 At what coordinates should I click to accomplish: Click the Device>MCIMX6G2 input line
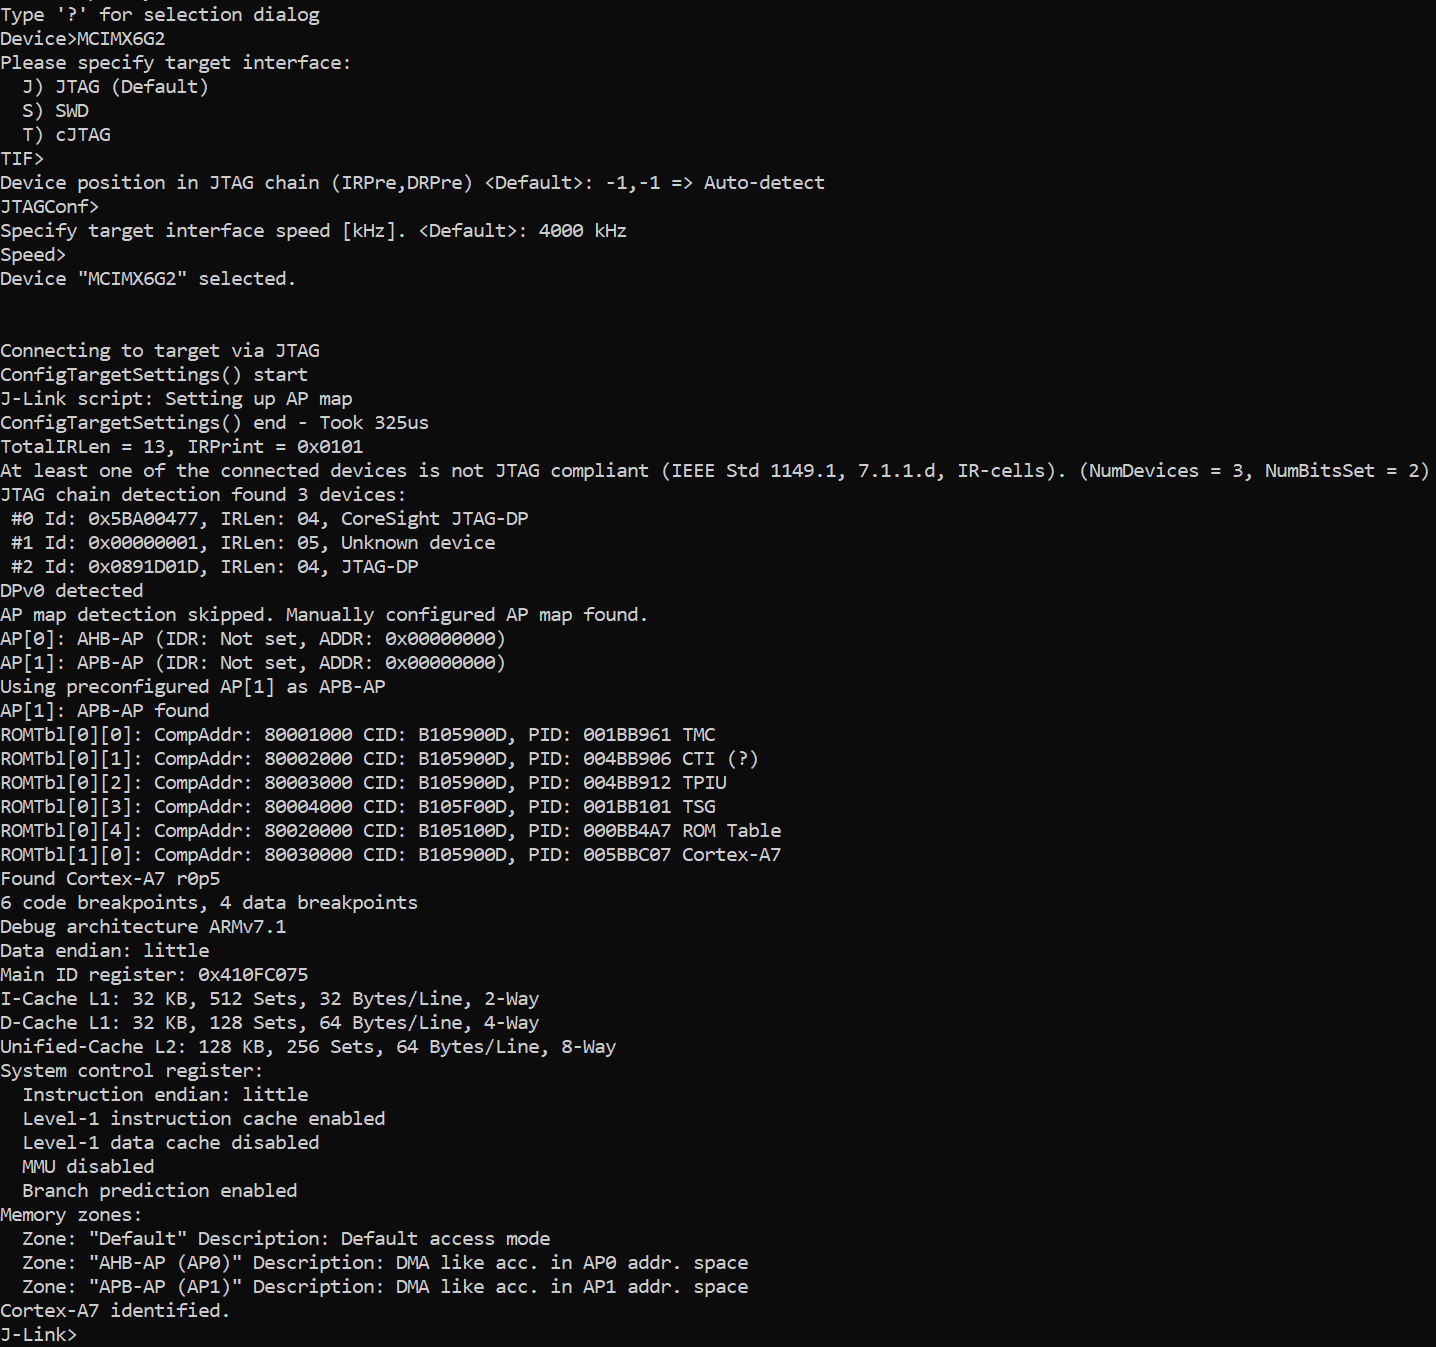(83, 39)
